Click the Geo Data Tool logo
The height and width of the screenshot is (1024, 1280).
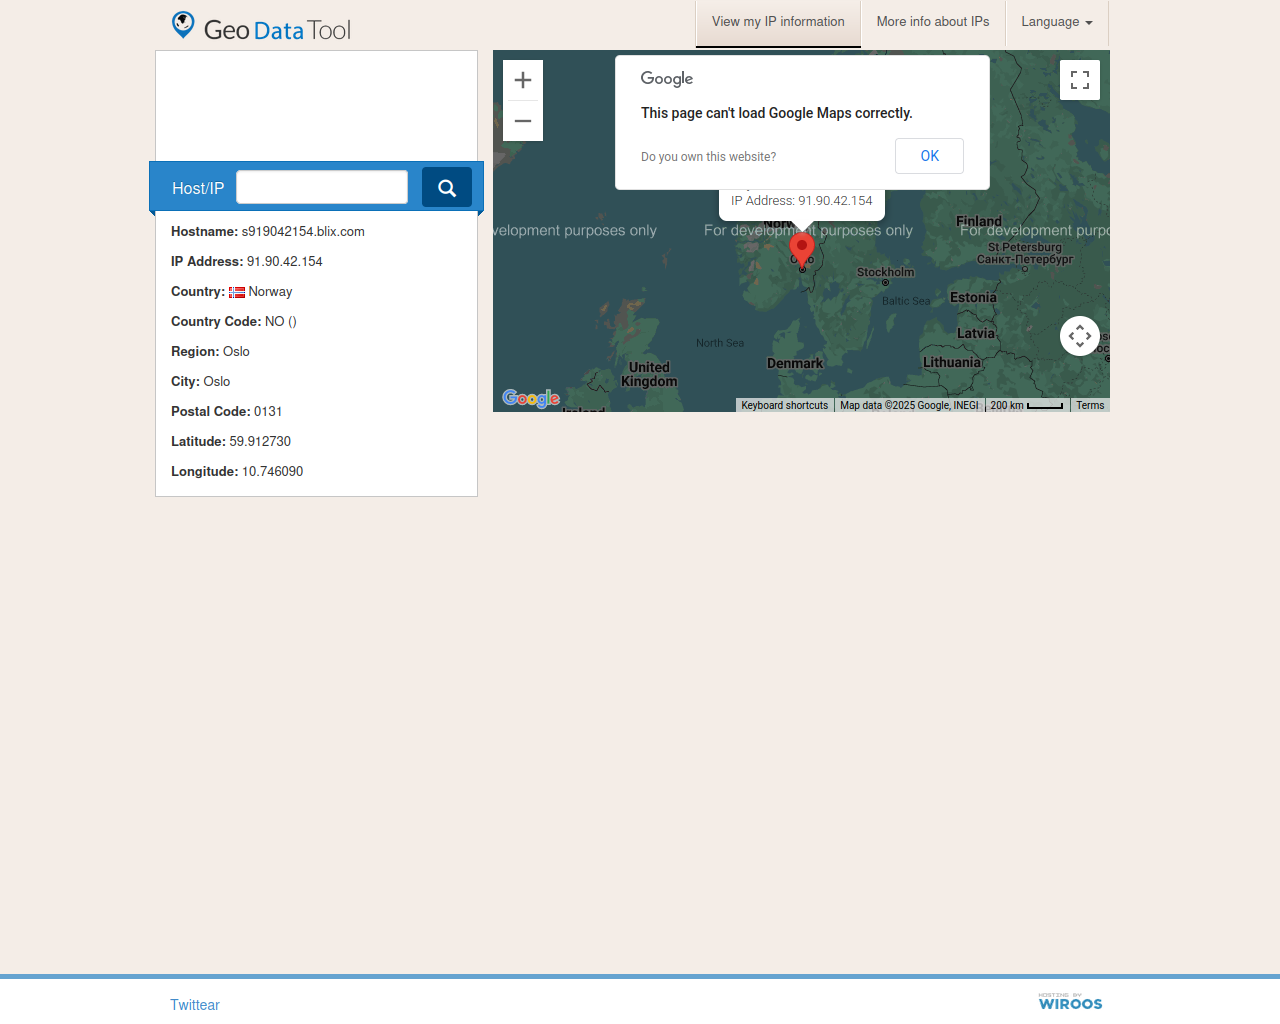pyautogui.click(x=261, y=27)
